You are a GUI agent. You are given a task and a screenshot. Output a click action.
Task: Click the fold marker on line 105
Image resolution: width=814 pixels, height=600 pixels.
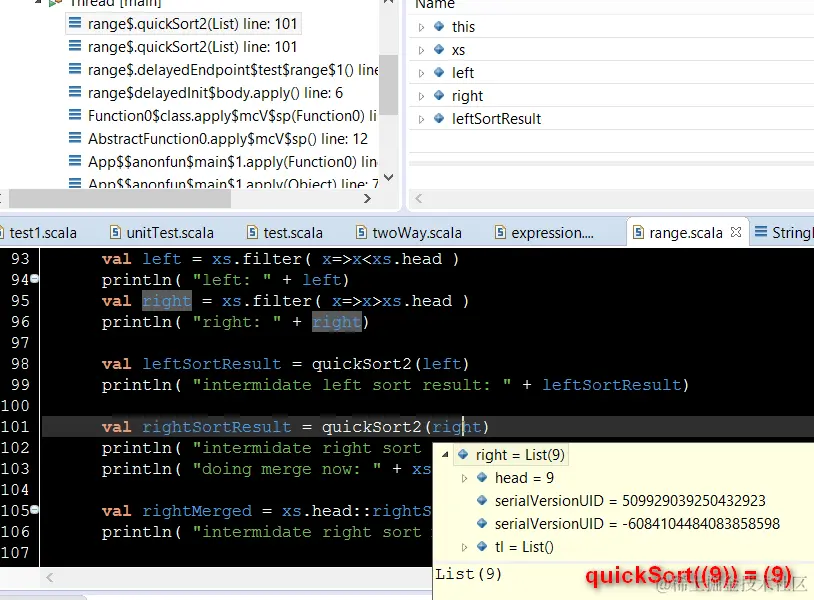35,510
